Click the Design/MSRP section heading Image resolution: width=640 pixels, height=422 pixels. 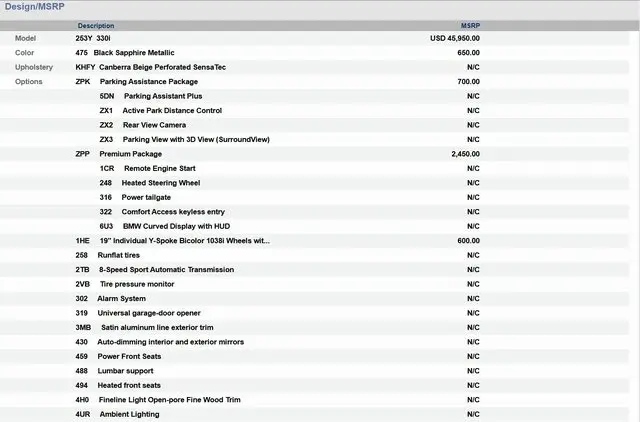pyautogui.click(x=34, y=7)
